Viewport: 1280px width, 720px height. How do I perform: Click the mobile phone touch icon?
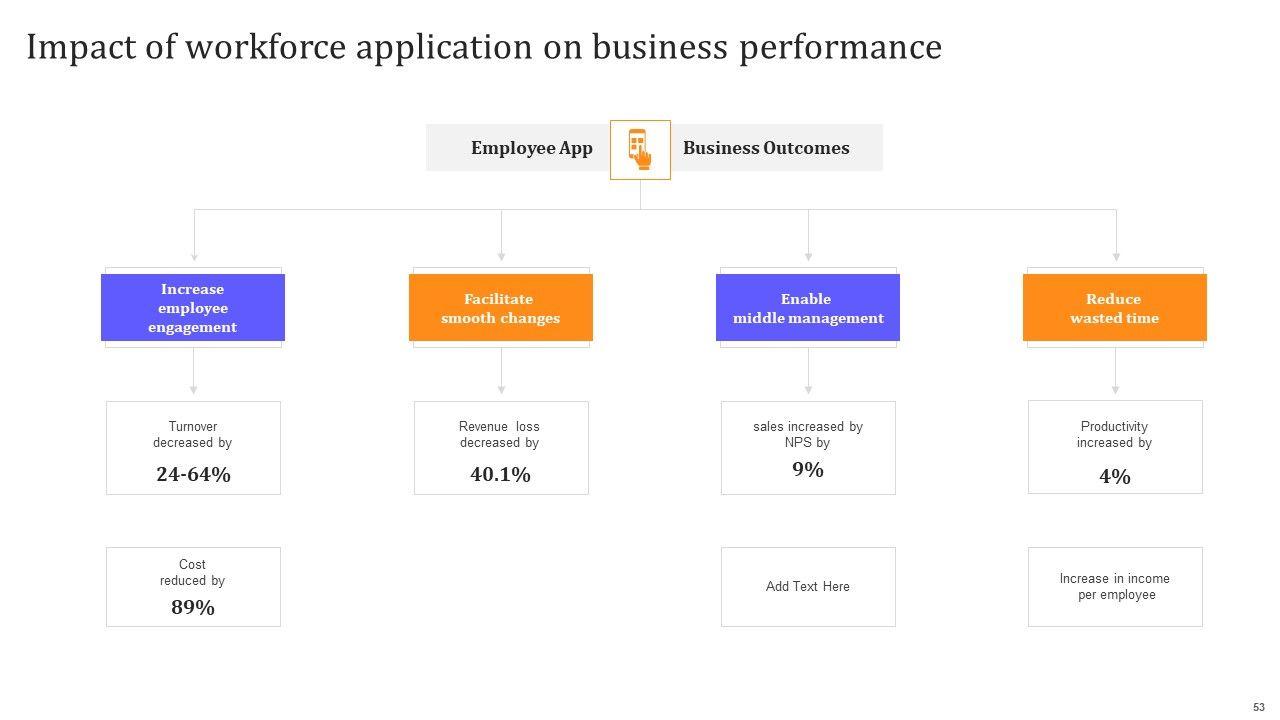pyautogui.click(x=640, y=149)
